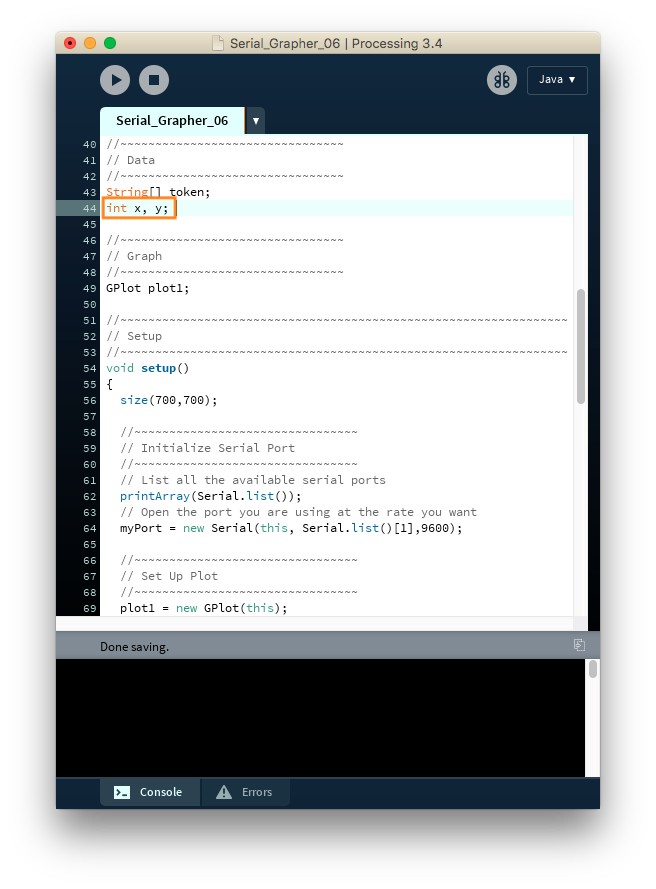The width and height of the screenshot is (656, 889).
Task: Click the opening brace on line 55
Action: (x=109, y=384)
